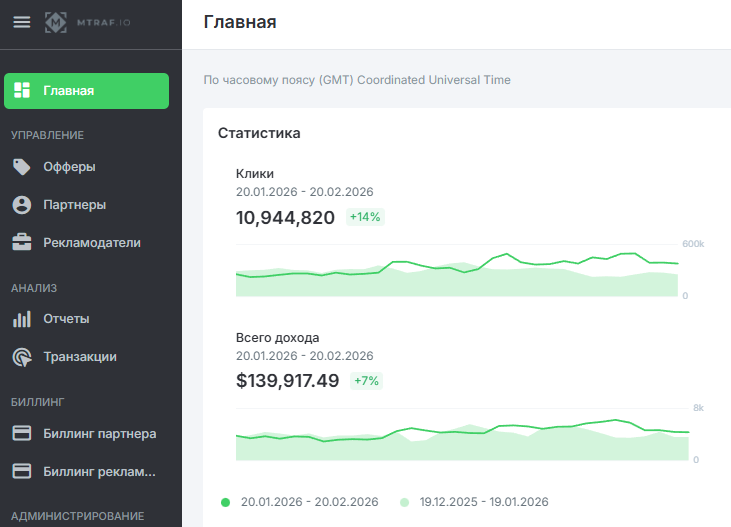Click the Всего дохода revenue chart

tap(457, 435)
